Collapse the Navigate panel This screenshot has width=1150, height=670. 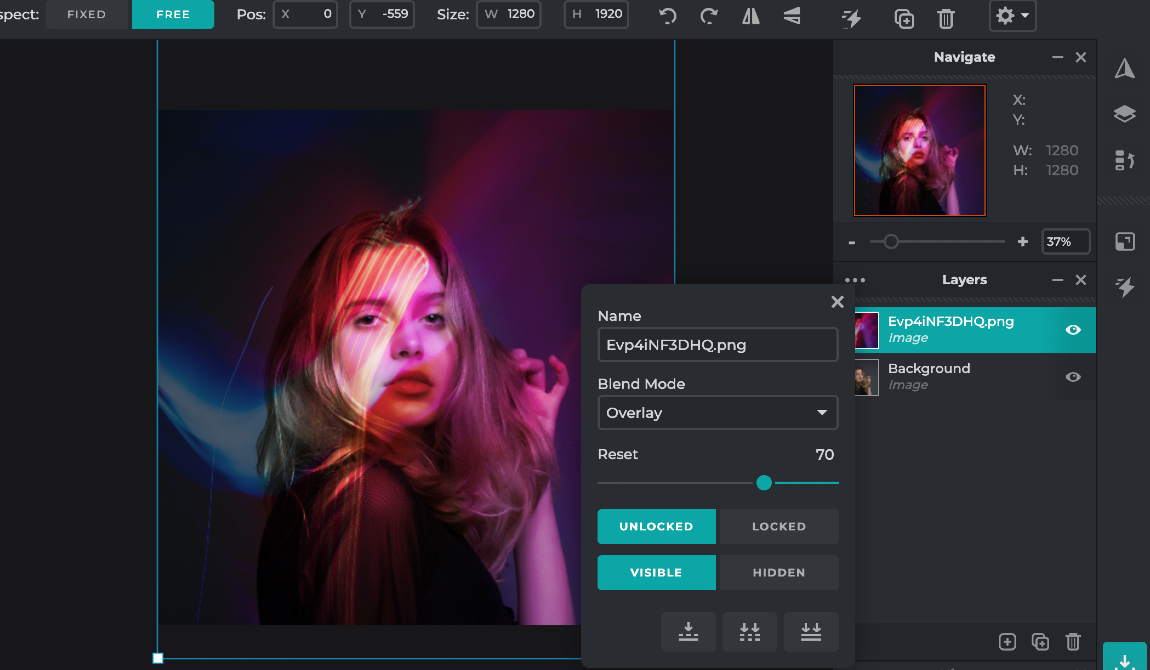(x=1057, y=57)
